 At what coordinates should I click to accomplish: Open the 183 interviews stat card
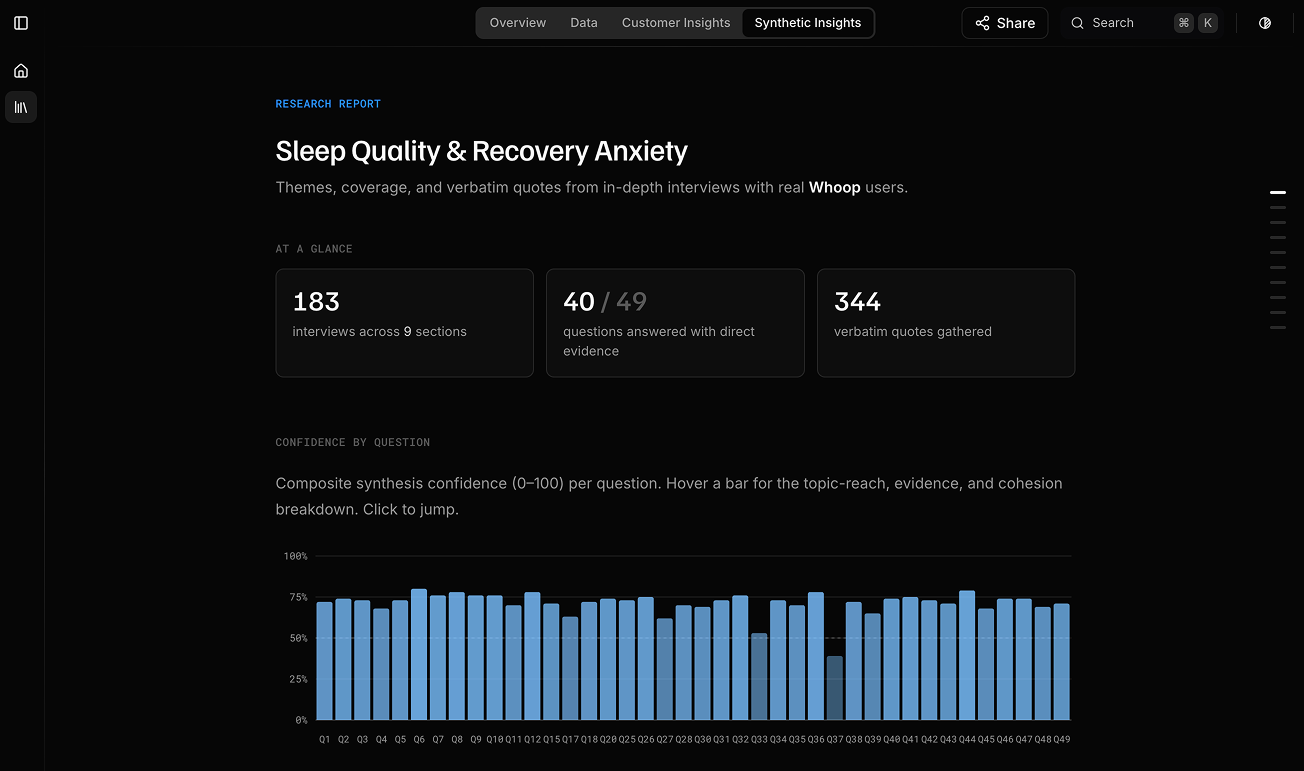(404, 323)
